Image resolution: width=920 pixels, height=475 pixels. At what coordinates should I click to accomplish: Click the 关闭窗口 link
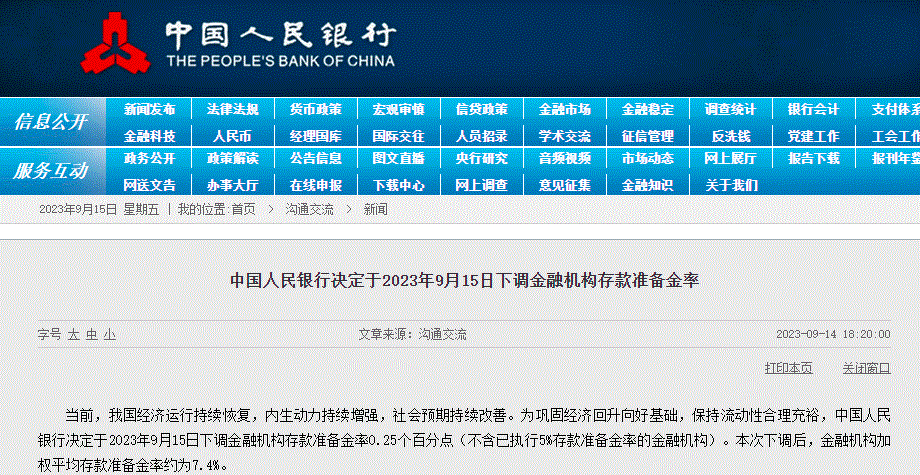[x=867, y=368]
